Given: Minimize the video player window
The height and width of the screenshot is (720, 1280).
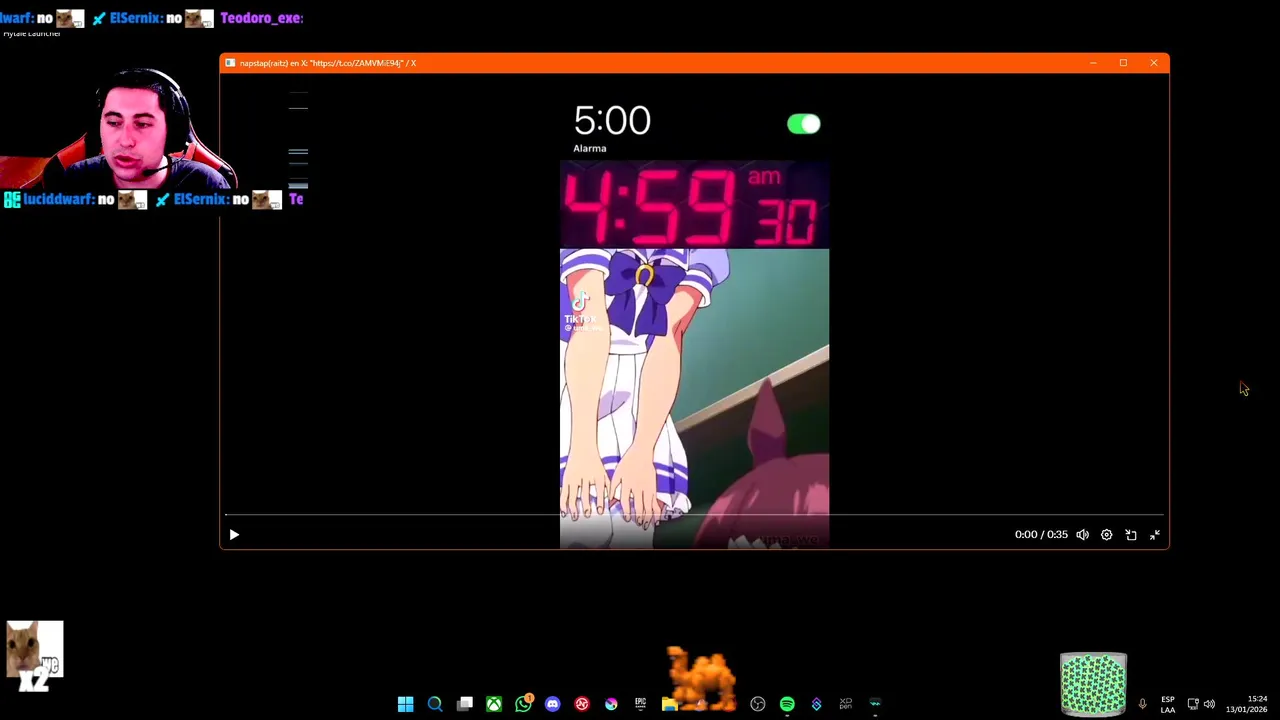Looking at the screenshot, I should point(1093,63).
